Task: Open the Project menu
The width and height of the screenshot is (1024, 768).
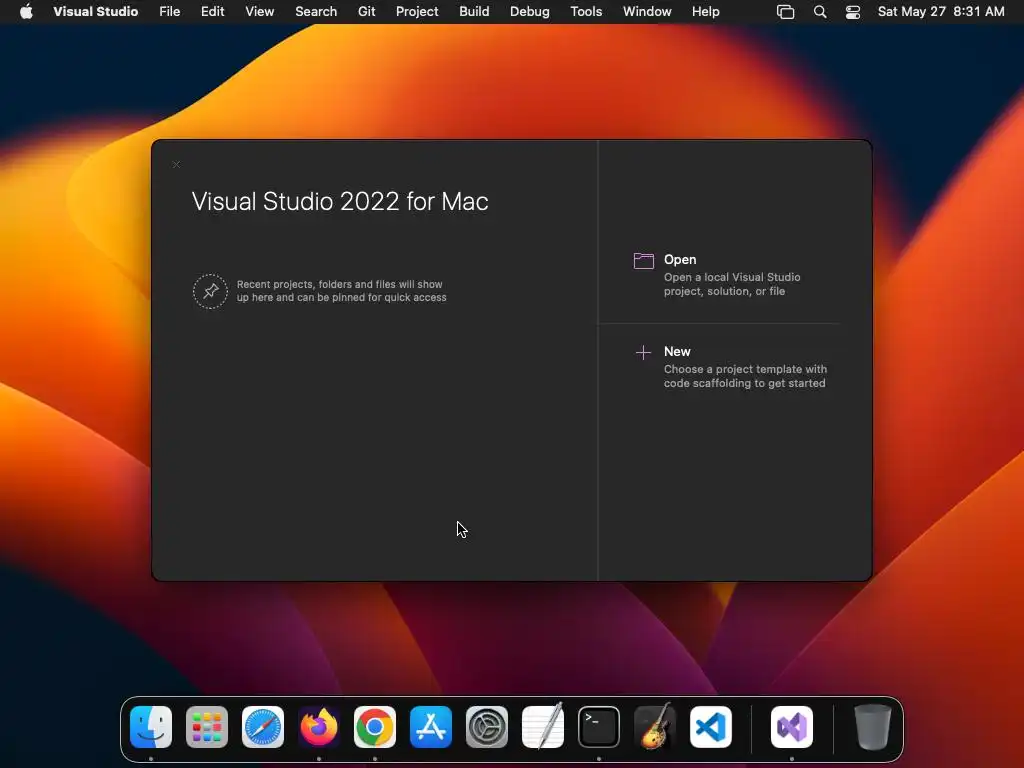Action: [417, 12]
